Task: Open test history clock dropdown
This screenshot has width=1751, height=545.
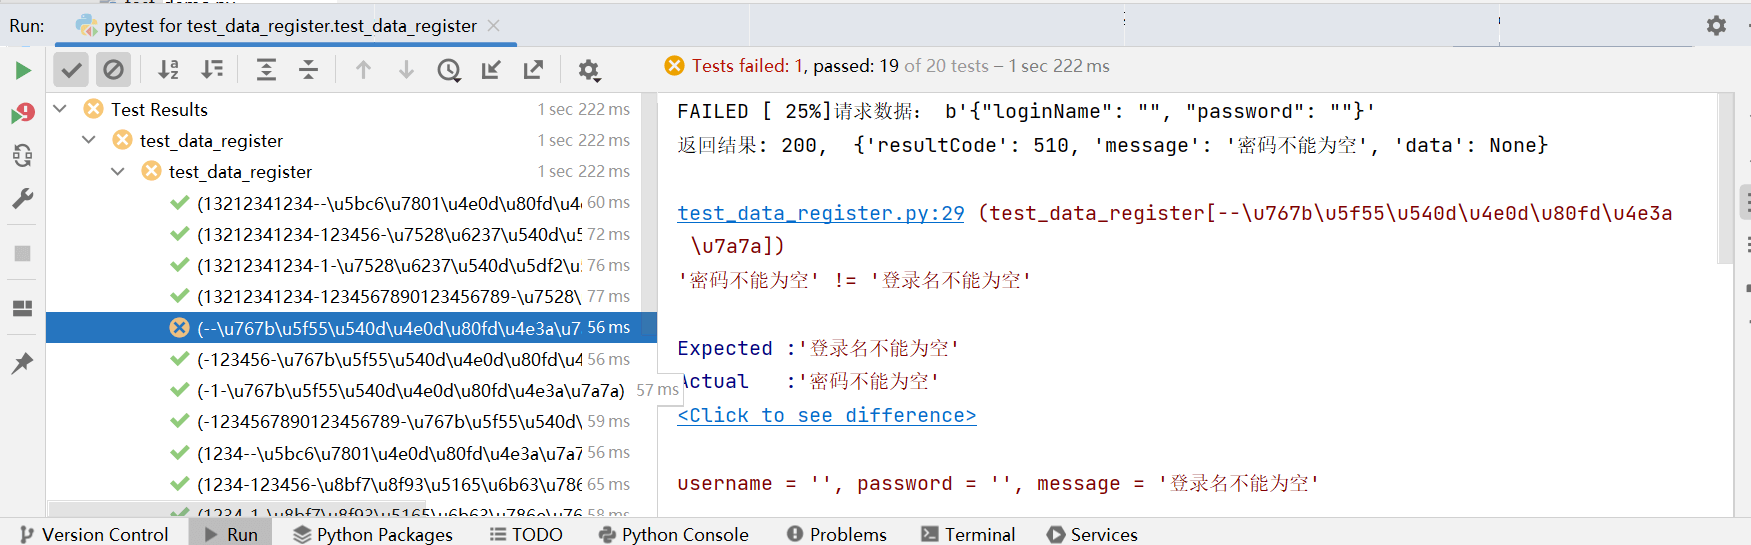Action: click(449, 70)
